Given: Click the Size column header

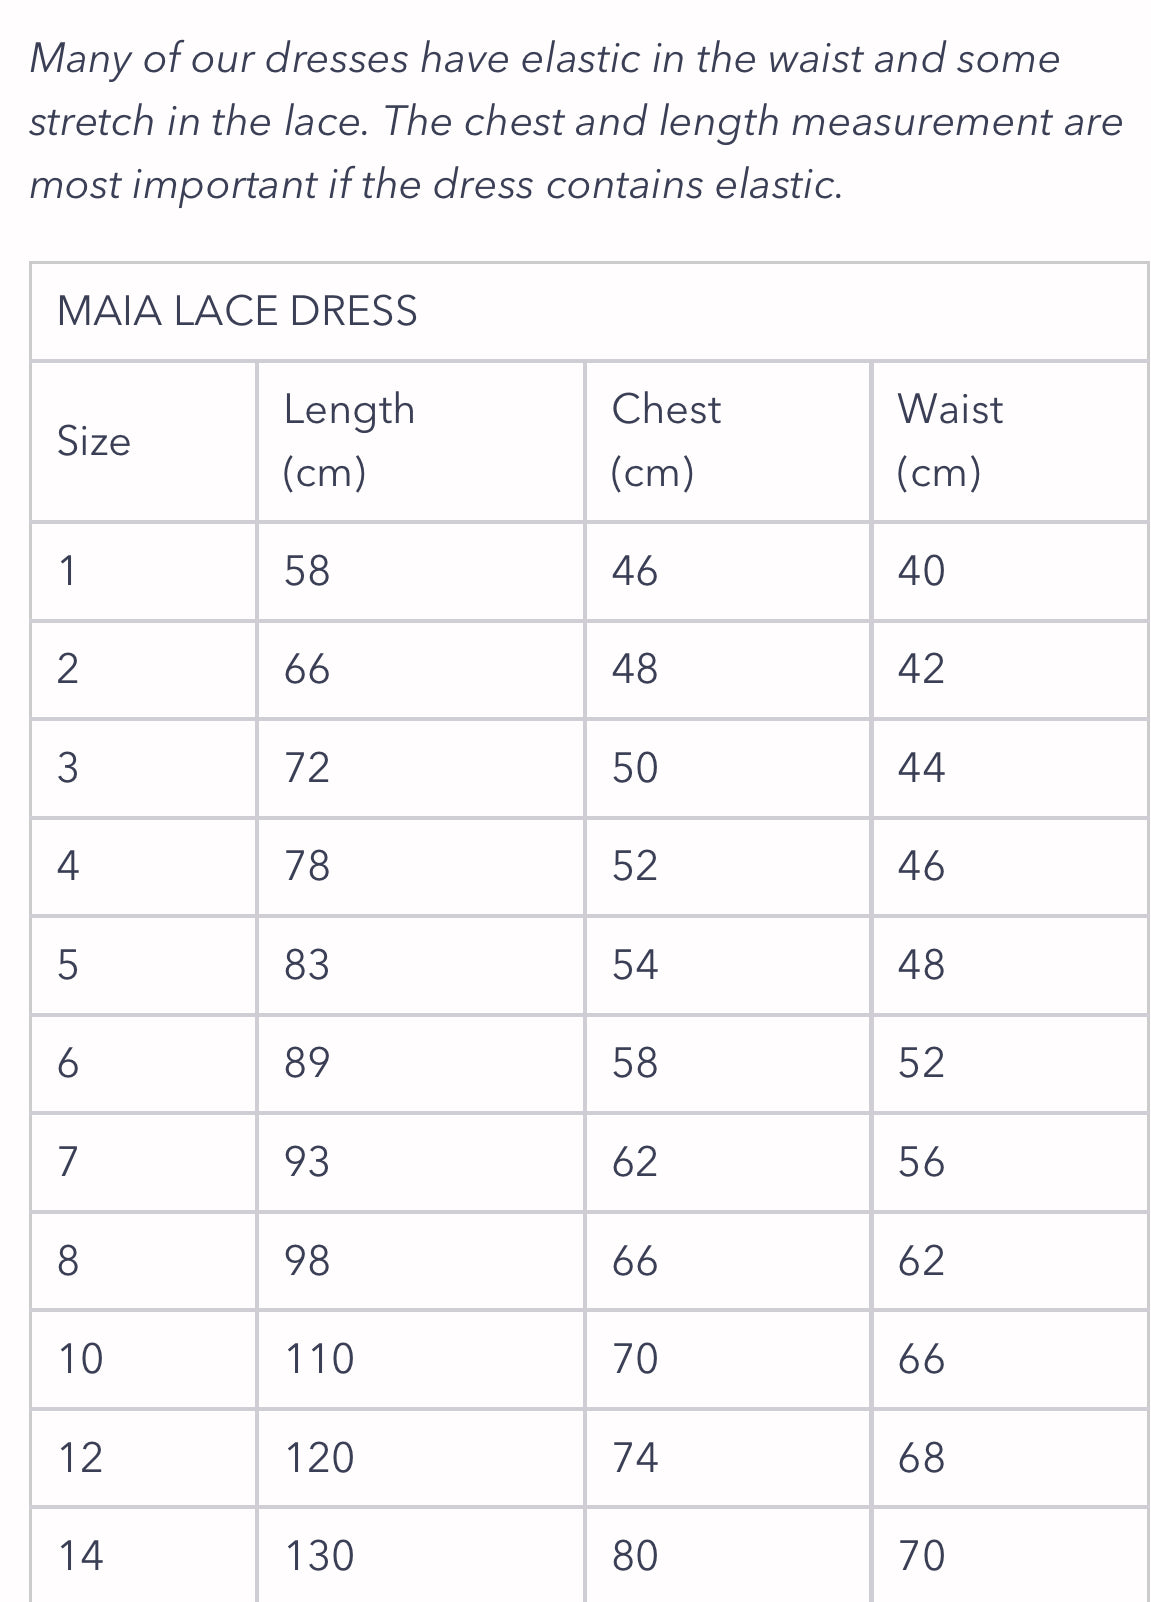Looking at the screenshot, I should point(94,441).
